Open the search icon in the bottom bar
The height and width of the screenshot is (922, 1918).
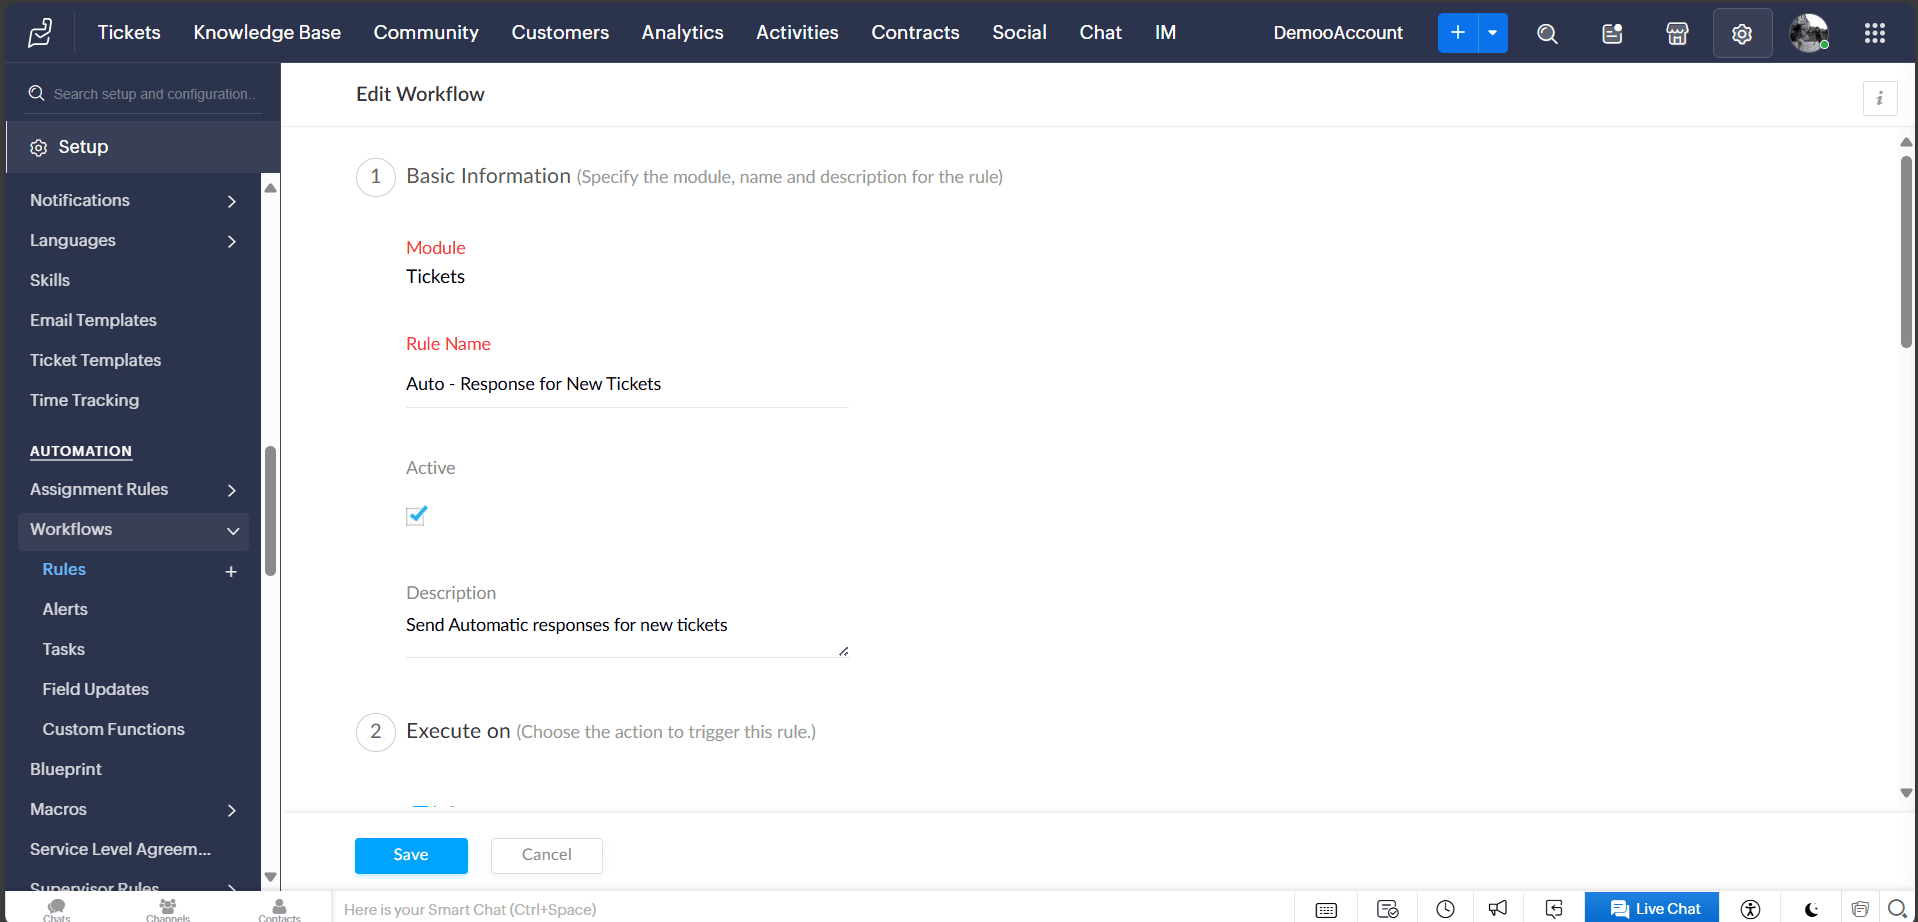click(1897, 909)
